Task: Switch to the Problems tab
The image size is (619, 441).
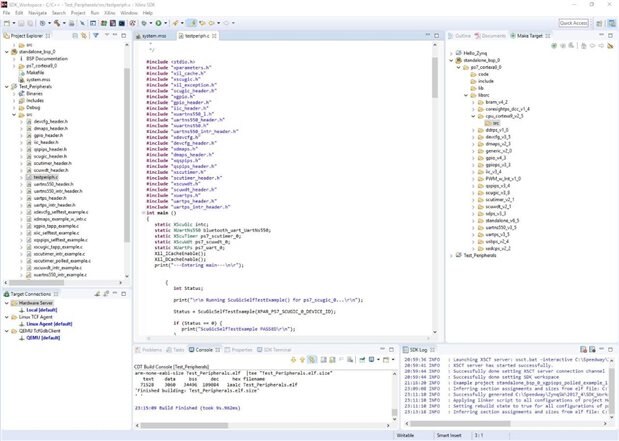Action: coord(151,350)
